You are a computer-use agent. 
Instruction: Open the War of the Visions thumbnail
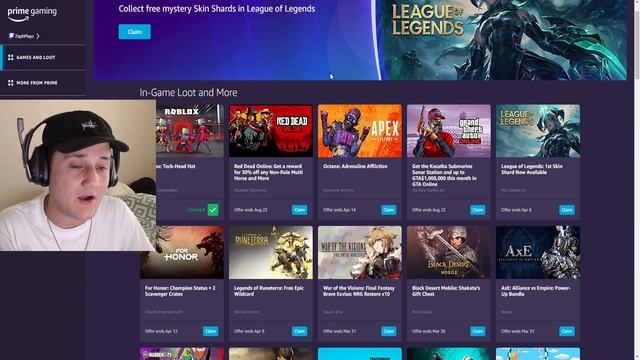360,253
